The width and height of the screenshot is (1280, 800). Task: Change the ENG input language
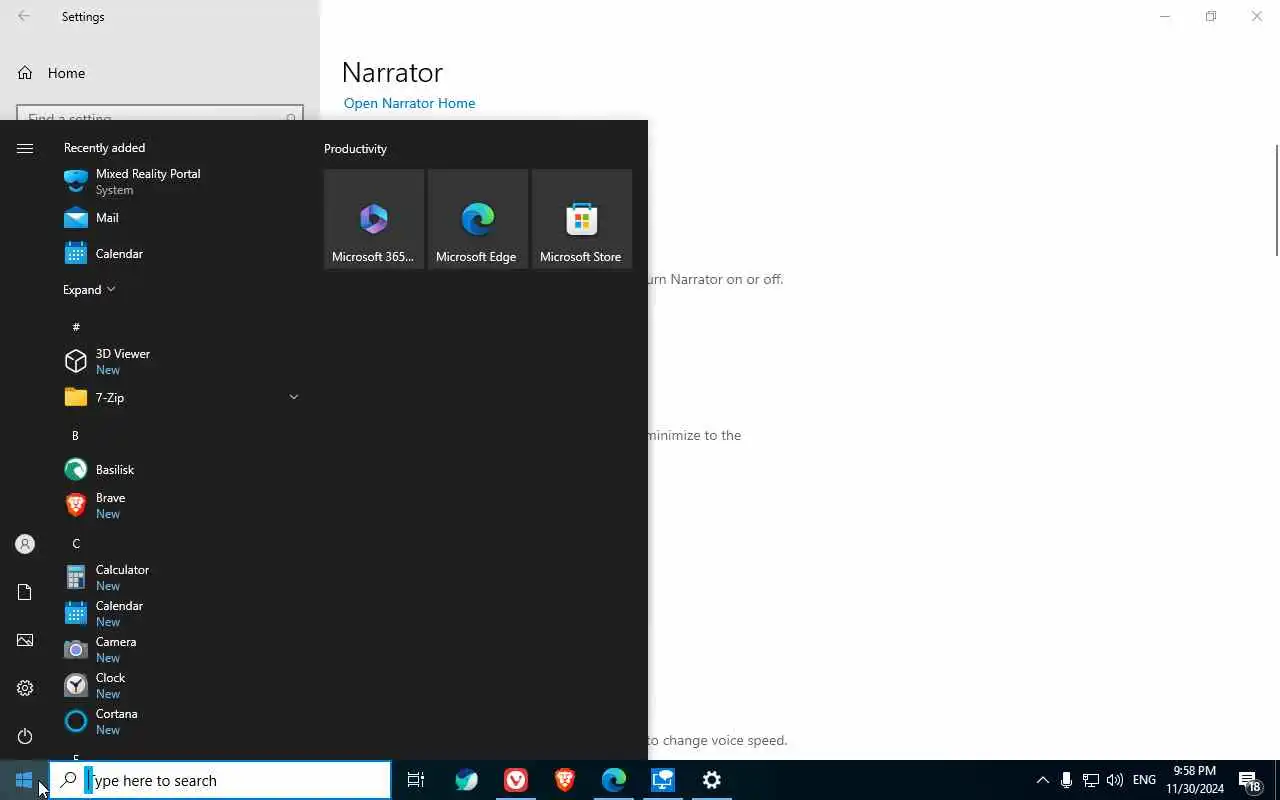coord(1144,780)
